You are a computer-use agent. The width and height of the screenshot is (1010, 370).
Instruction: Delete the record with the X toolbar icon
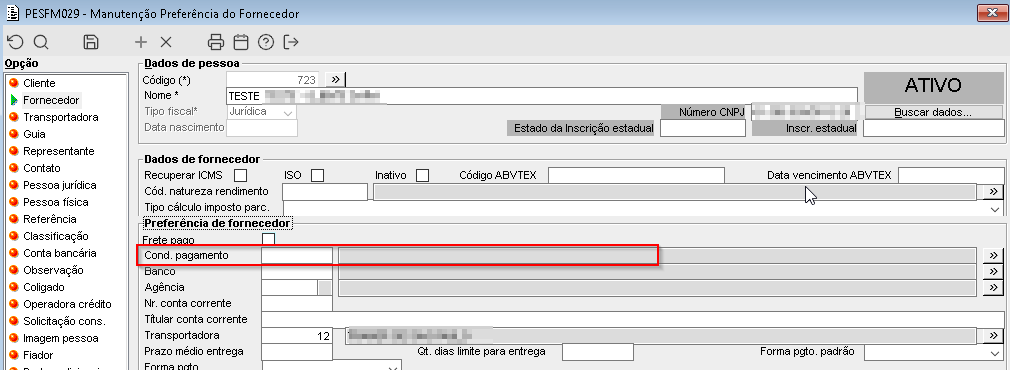(x=166, y=43)
